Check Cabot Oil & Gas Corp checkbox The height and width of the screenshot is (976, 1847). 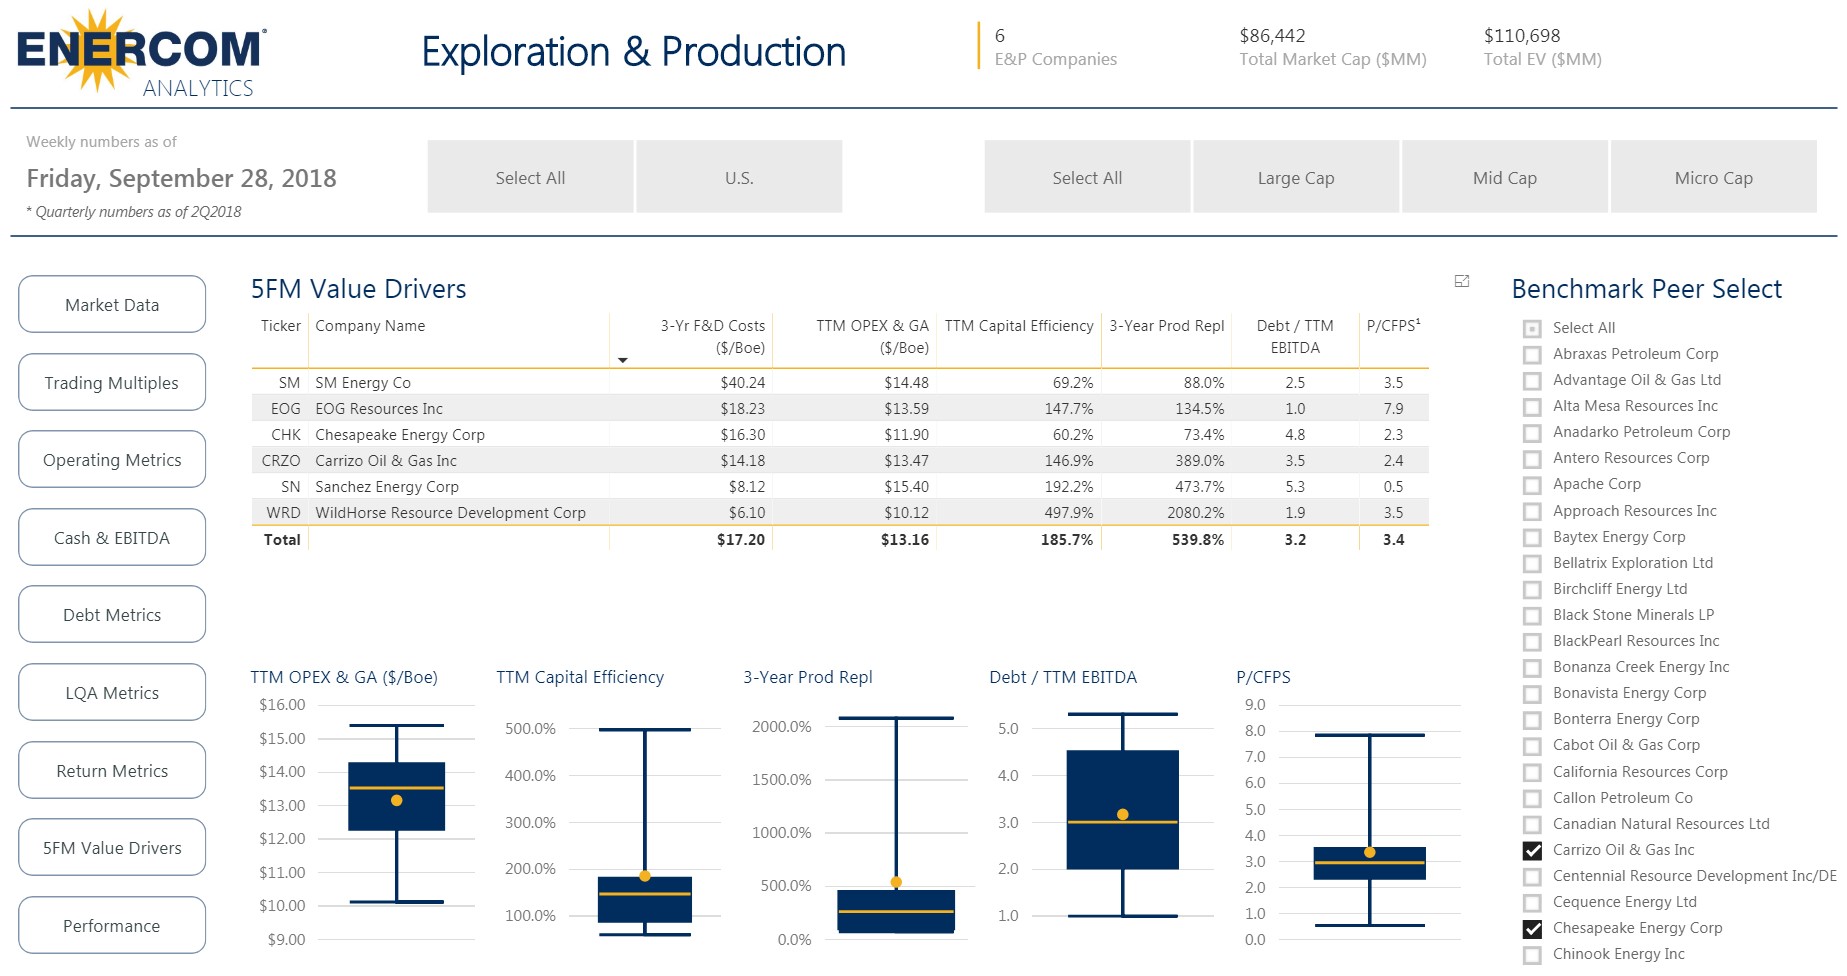point(1532,746)
